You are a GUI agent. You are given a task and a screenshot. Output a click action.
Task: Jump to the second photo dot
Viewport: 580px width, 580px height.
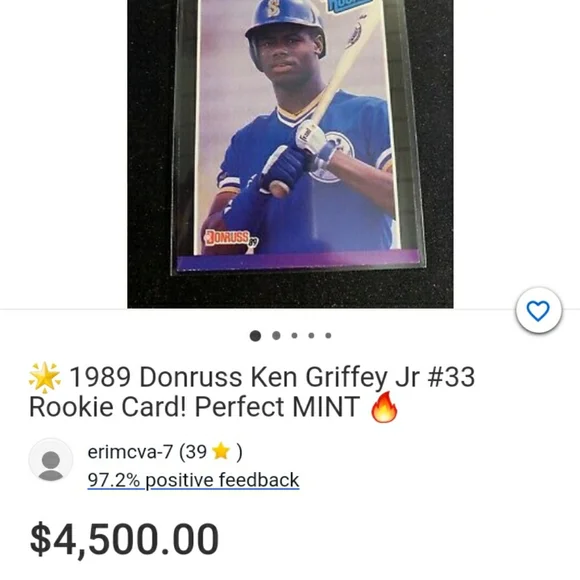(276, 335)
